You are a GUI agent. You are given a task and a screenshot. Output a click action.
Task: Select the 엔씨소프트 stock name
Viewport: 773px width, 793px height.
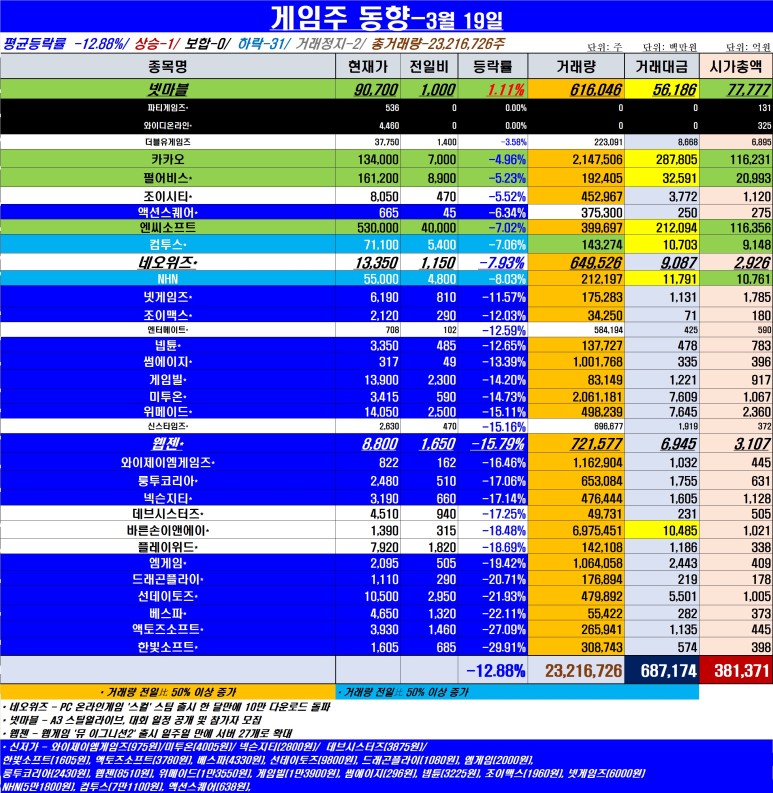click(x=167, y=228)
